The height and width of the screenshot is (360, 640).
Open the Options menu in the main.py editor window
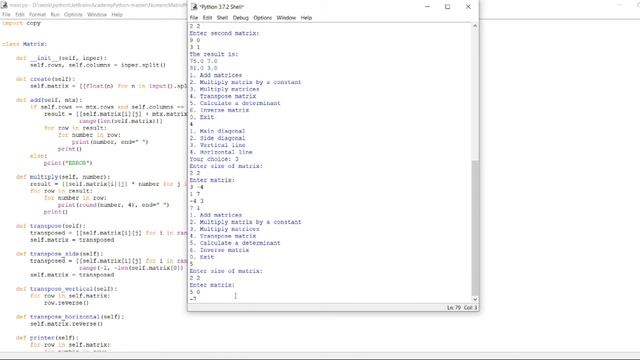(x=73, y=14)
